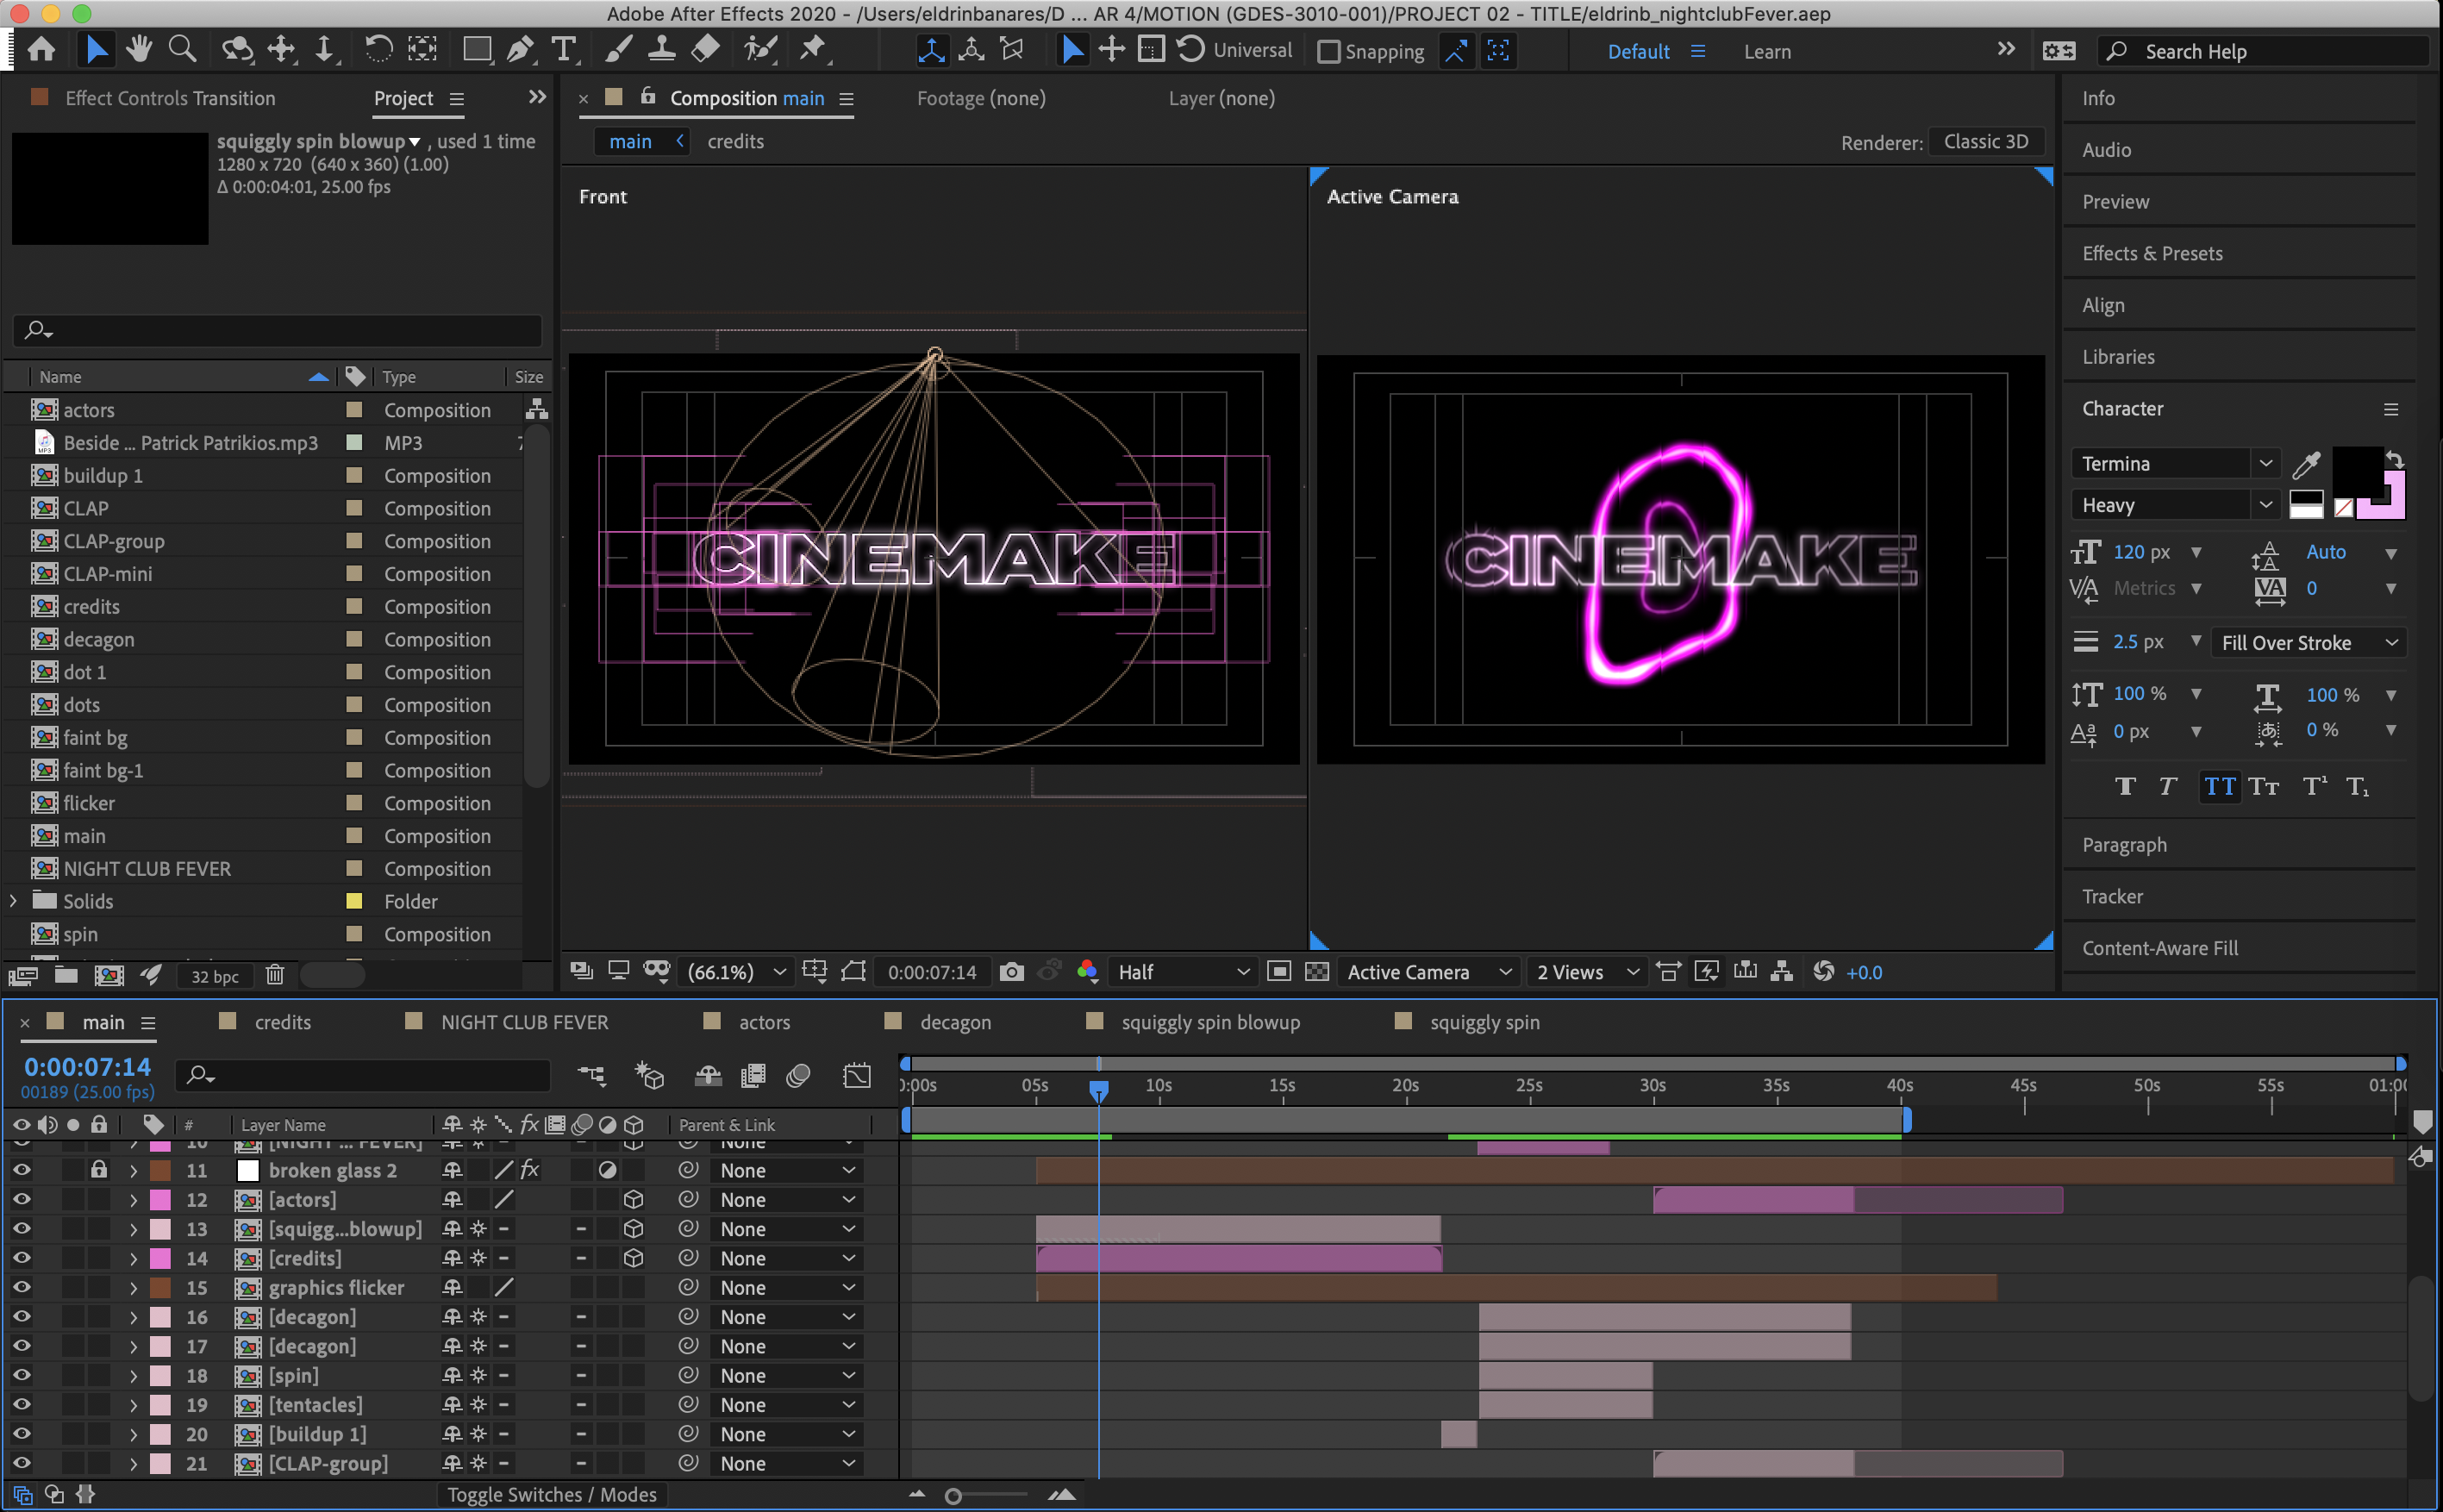Screen dimensions: 2443x1512
Task: Switch to the Learn workspace
Action: pos(1767,52)
